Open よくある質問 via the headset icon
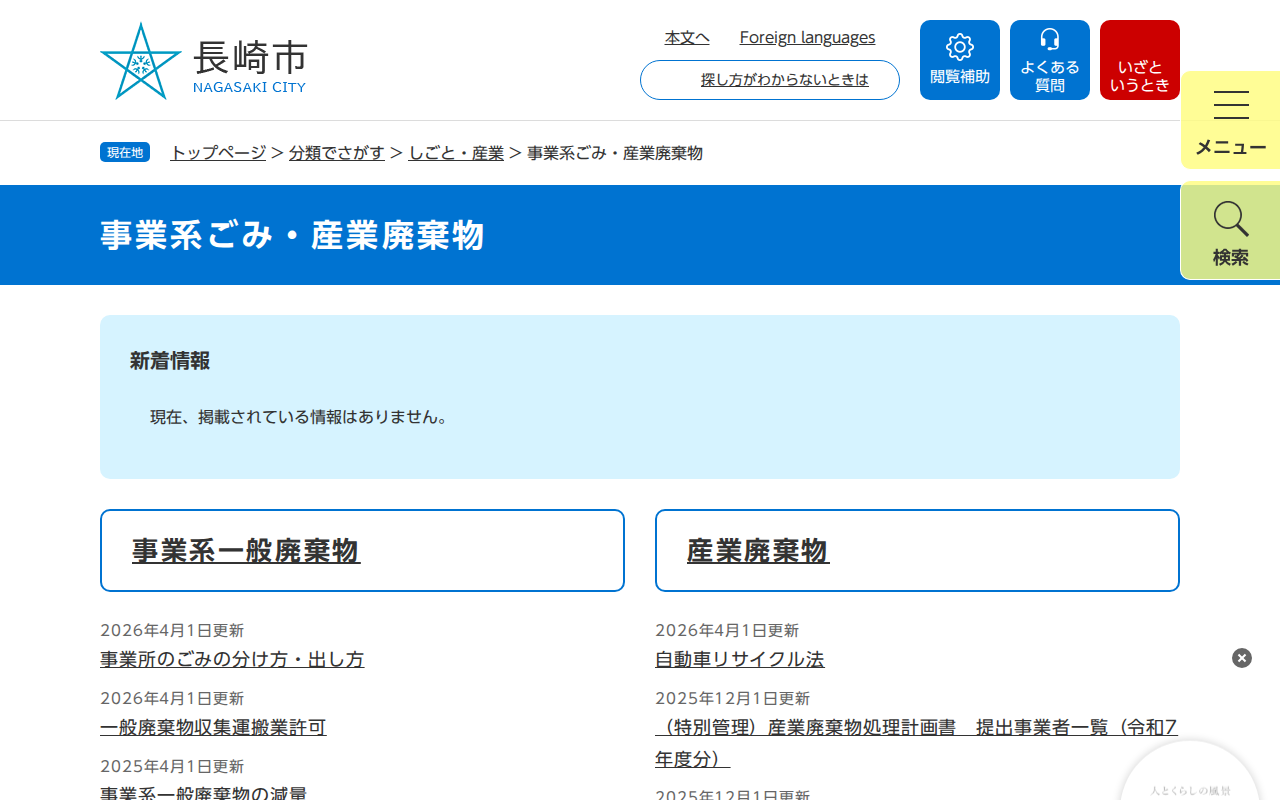The height and width of the screenshot is (800, 1280). (1049, 60)
